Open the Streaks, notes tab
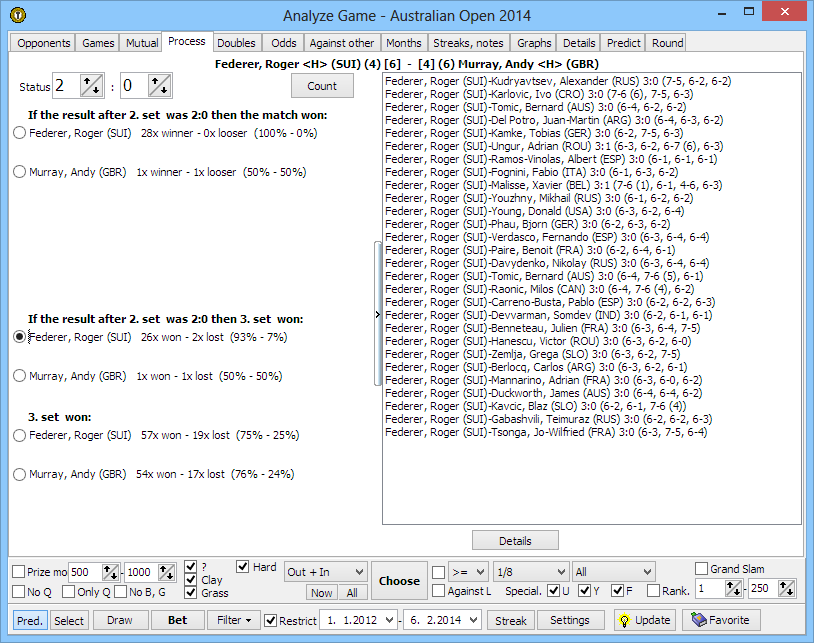 (x=468, y=43)
